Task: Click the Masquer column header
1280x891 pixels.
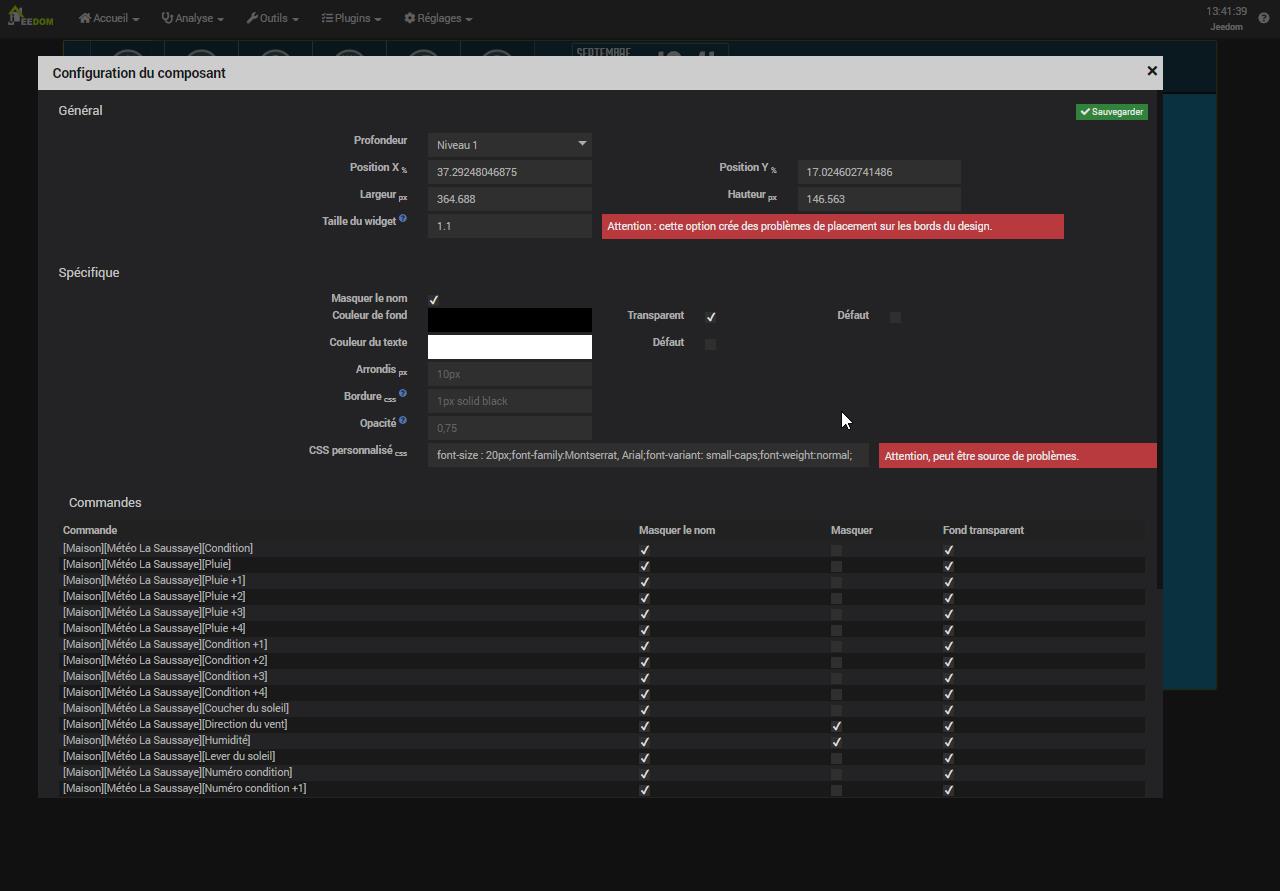Action: 852,530
